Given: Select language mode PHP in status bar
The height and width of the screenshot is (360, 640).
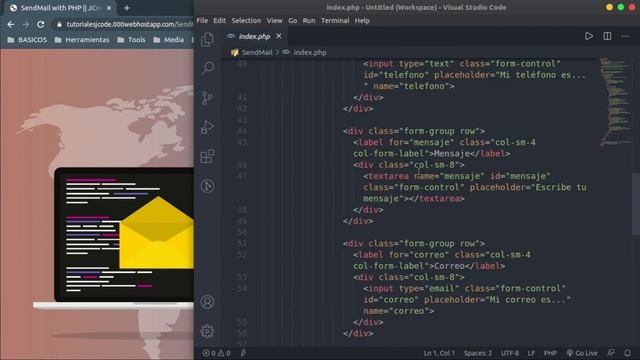Looking at the screenshot, I should pos(550,353).
